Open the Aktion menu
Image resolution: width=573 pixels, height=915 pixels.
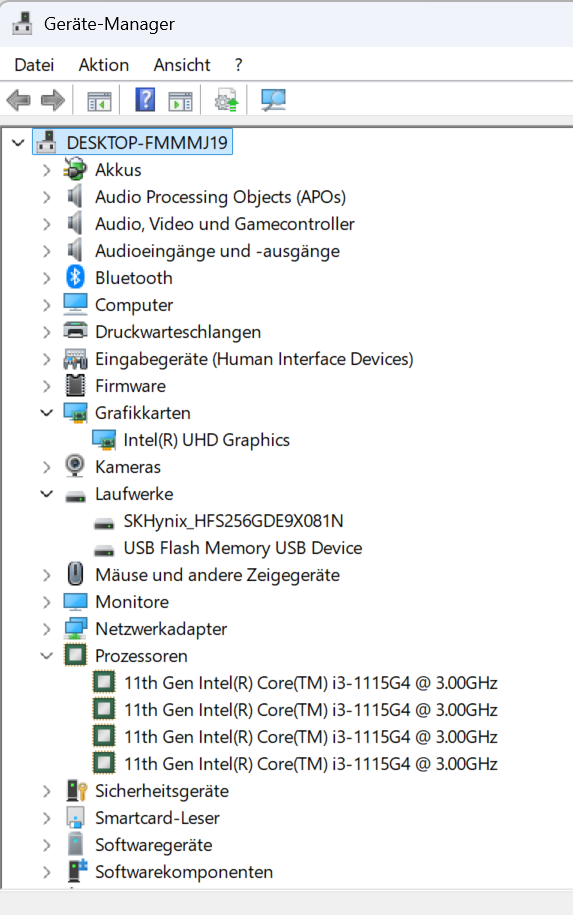[x=104, y=65]
